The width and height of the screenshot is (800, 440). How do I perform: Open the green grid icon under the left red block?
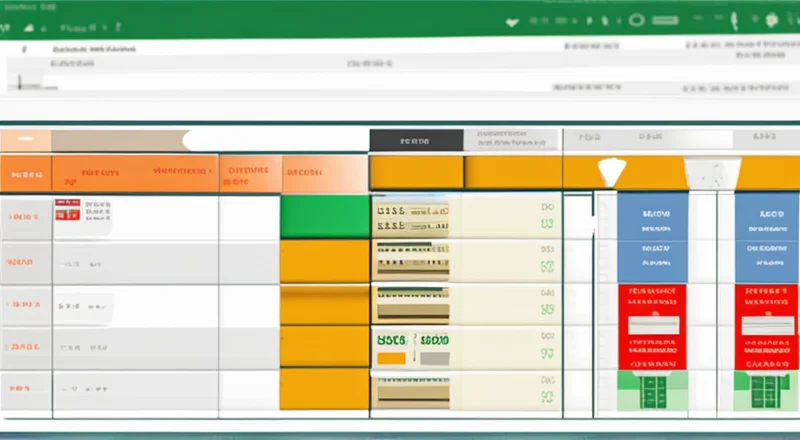pyautogui.click(x=652, y=386)
